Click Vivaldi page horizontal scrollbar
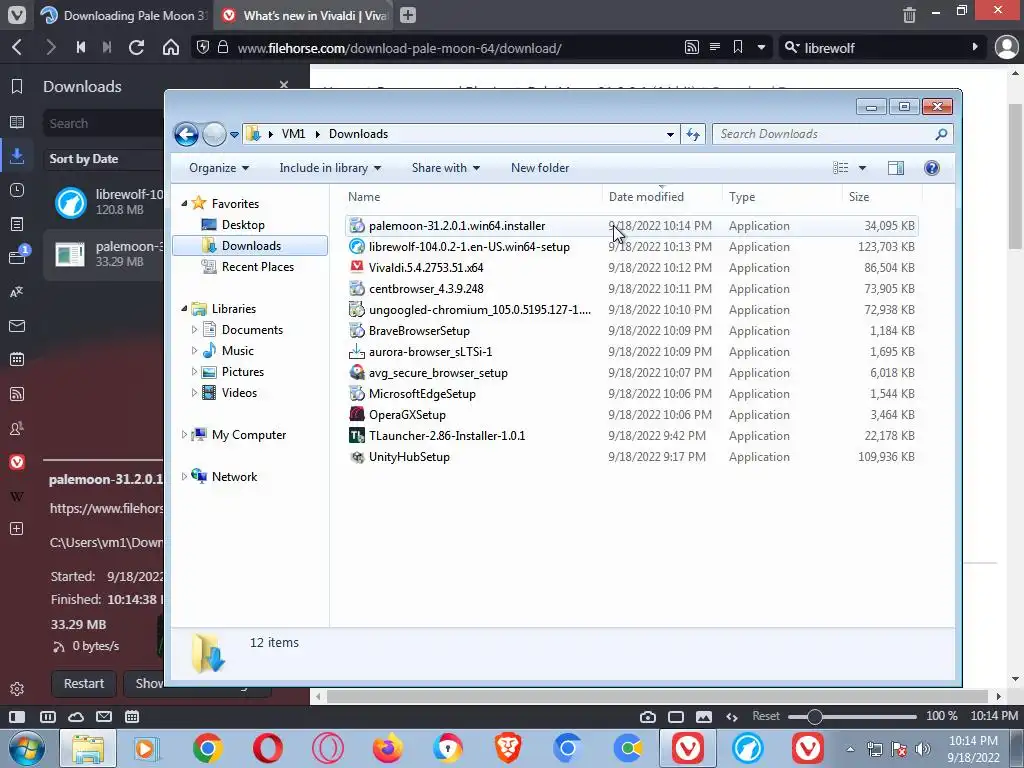Image resolution: width=1024 pixels, height=768 pixels. coord(657,696)
